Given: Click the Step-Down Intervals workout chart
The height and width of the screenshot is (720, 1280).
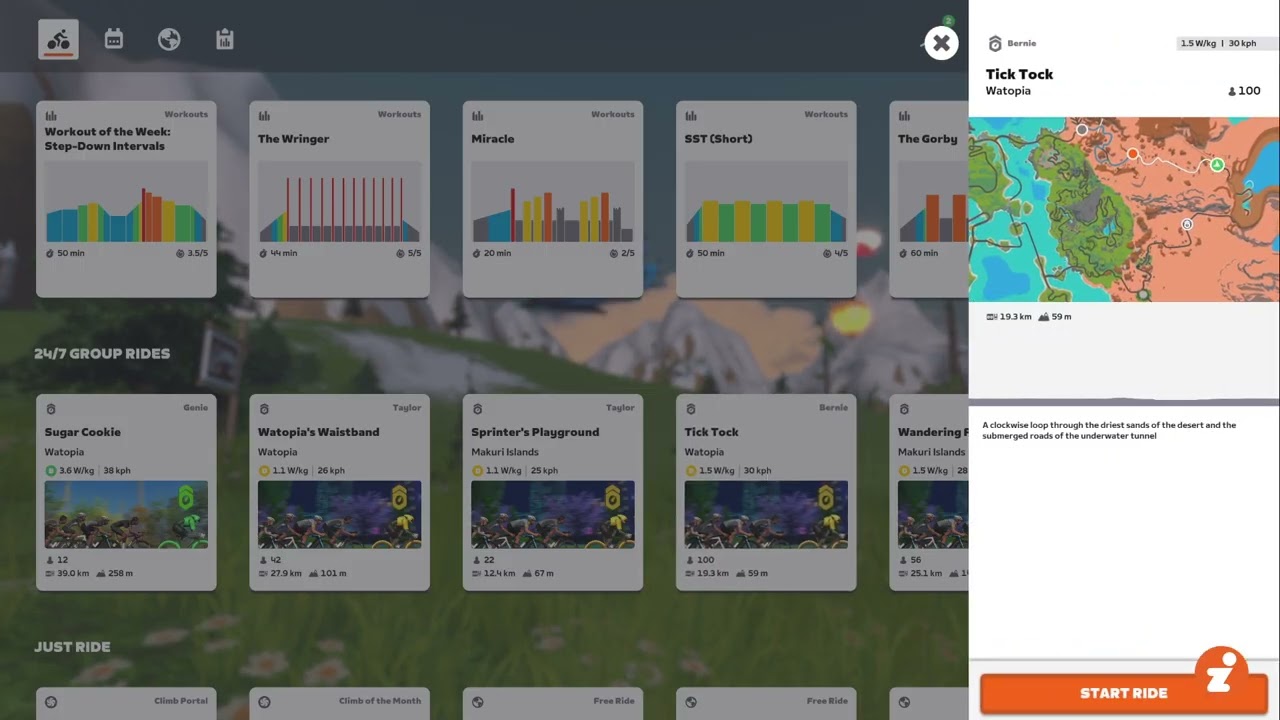Looking at the screenshot, I should click(x=126, y=201).
